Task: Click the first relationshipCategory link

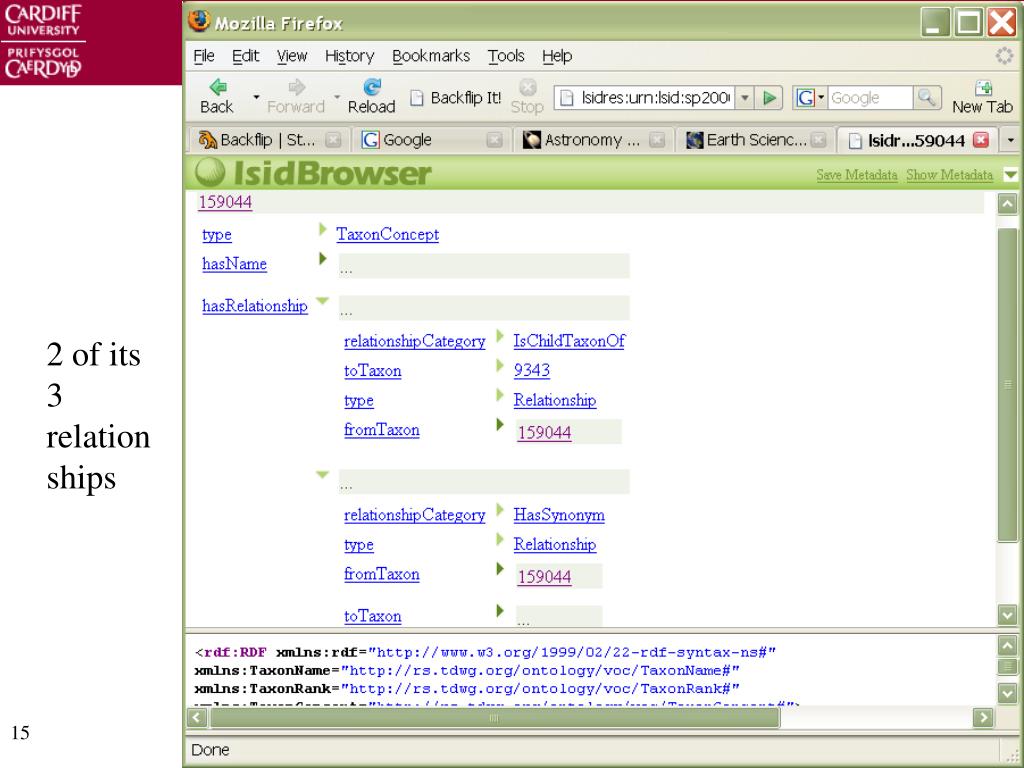Action: pyautogui.click(x=415, y=341)
